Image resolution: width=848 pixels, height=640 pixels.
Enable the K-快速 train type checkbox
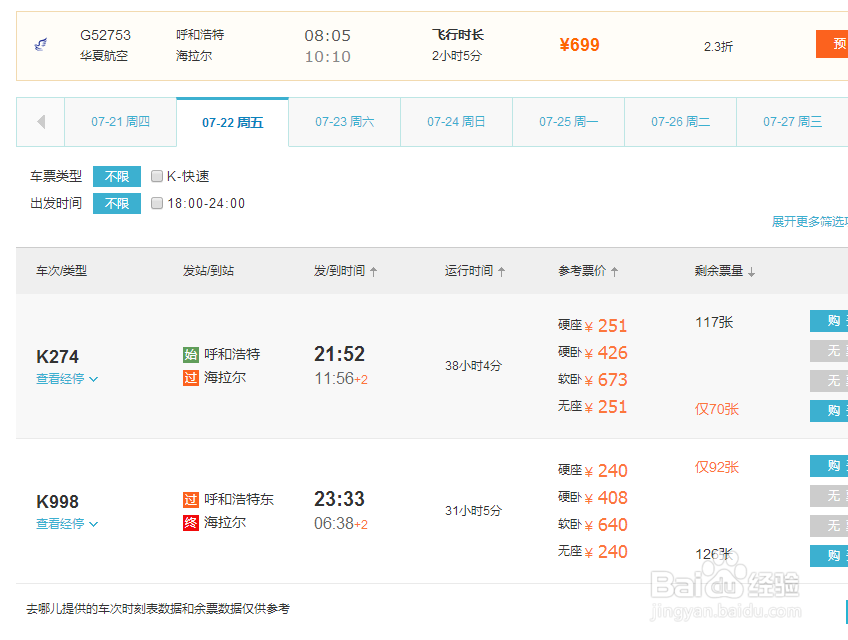pos(157,177)
